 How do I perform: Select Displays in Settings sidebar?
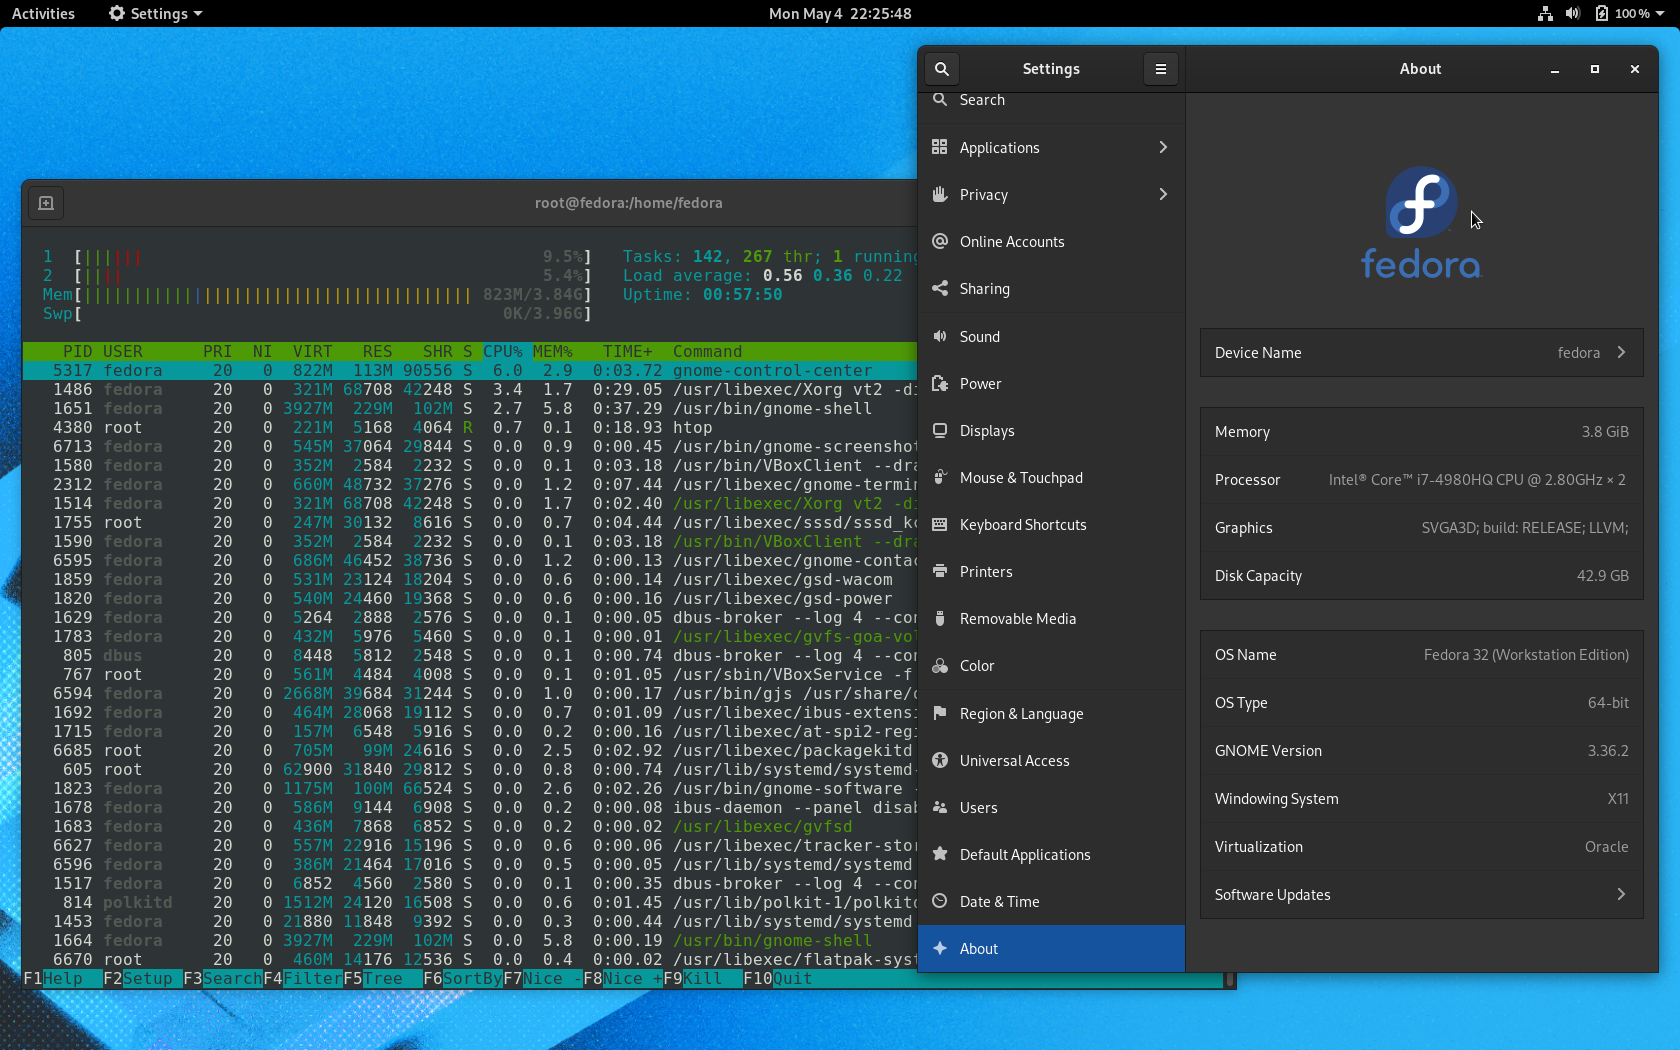point(1051,430)
